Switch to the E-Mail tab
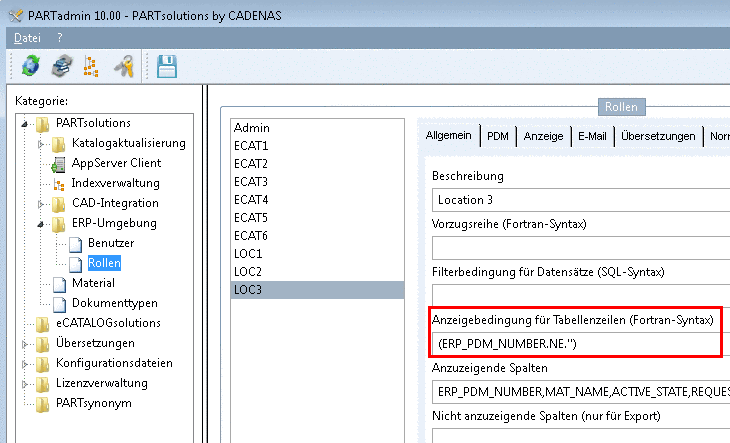The width and height of the screenshot is (730, 443). [x=592, y=136]
